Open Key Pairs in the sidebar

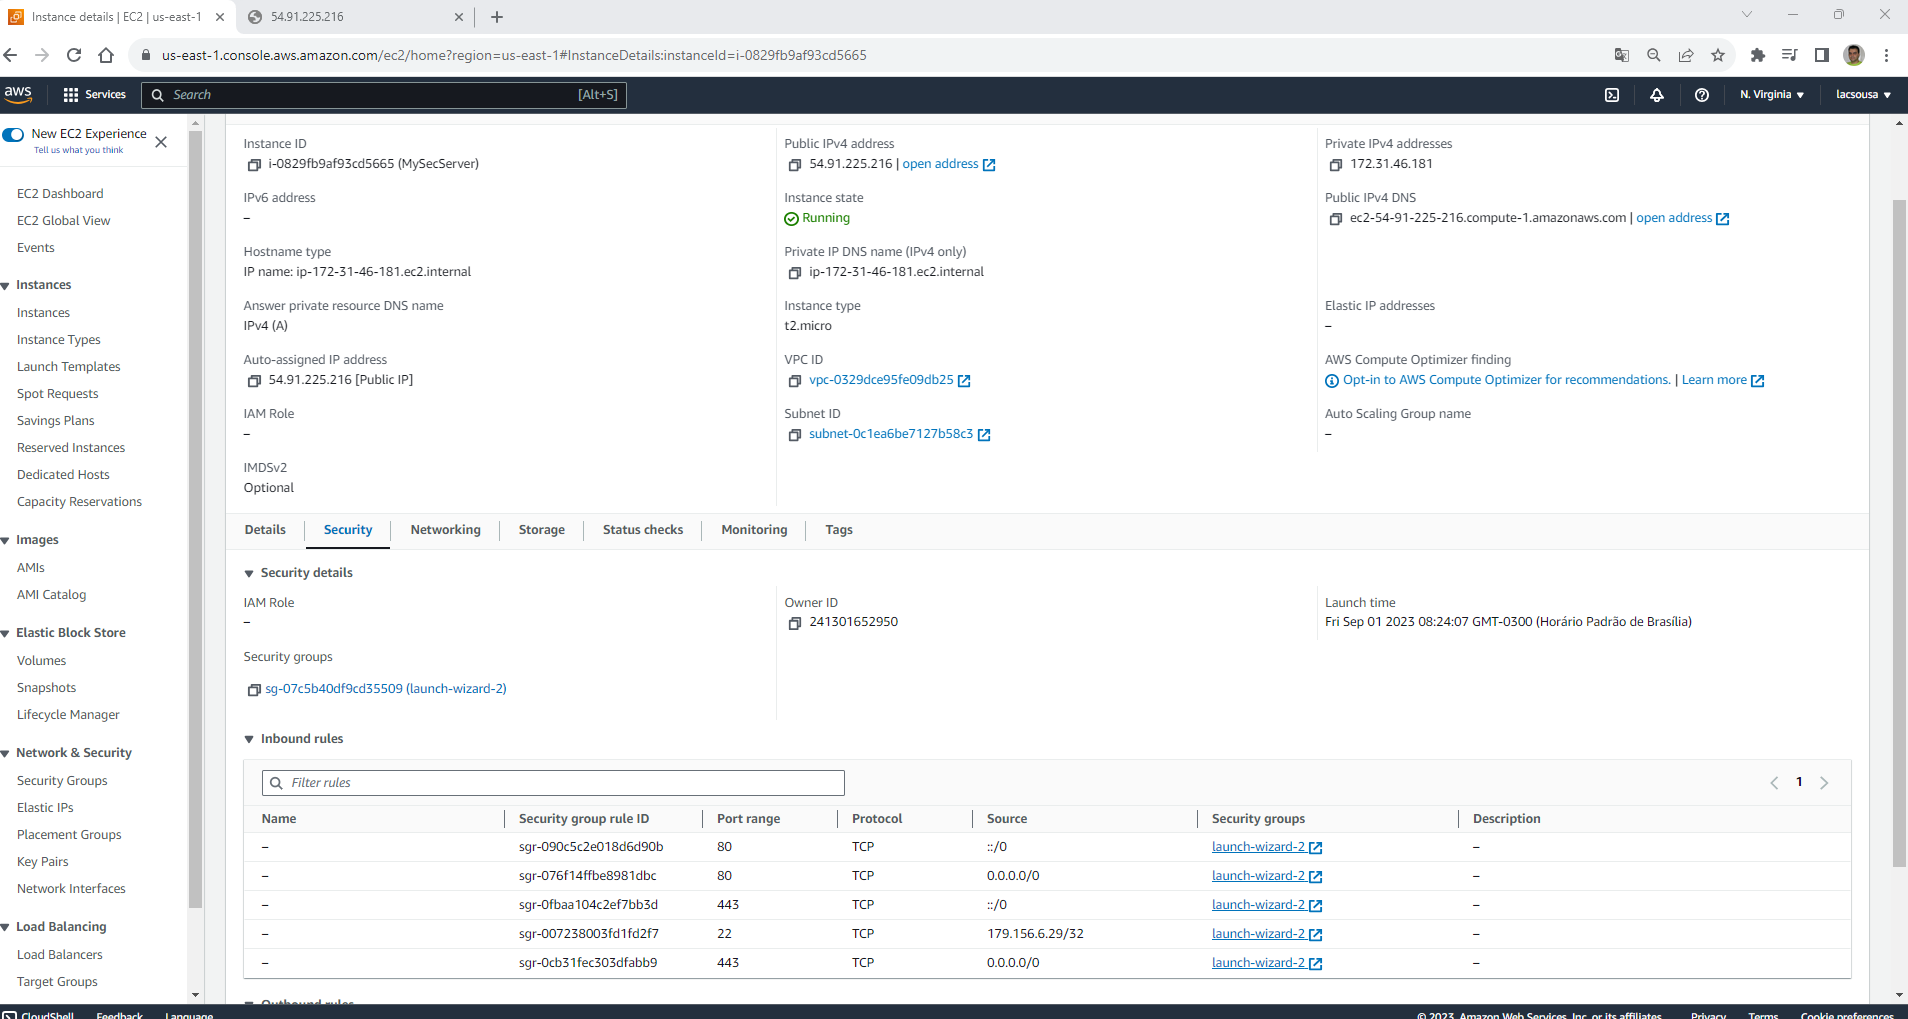coord(43,862)
